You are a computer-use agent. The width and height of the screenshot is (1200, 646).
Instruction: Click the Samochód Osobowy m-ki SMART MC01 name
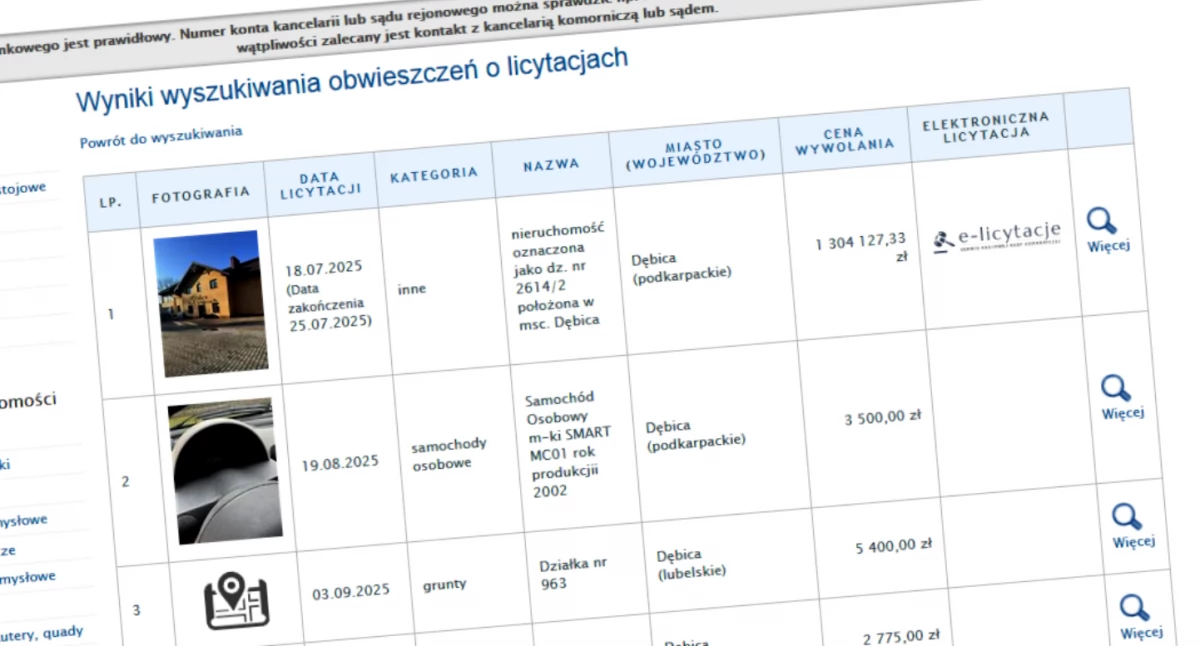[x=568, y=444]
